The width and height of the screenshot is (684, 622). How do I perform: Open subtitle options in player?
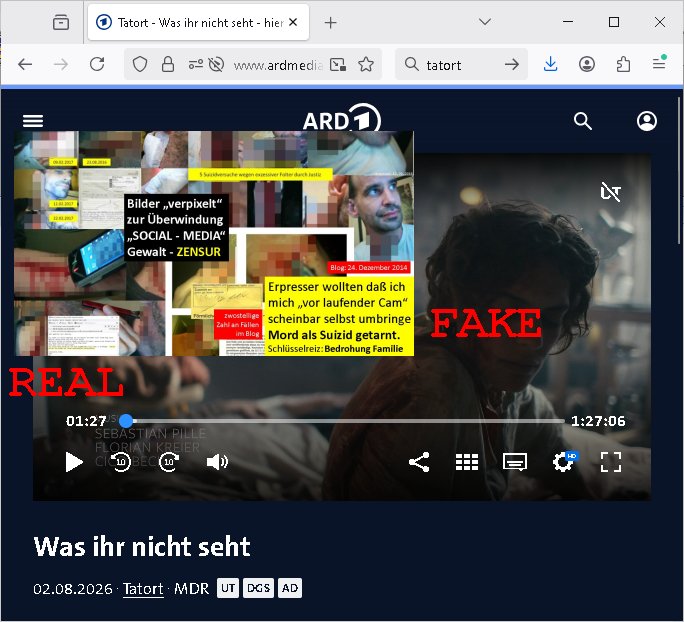[x=515, y=462]
